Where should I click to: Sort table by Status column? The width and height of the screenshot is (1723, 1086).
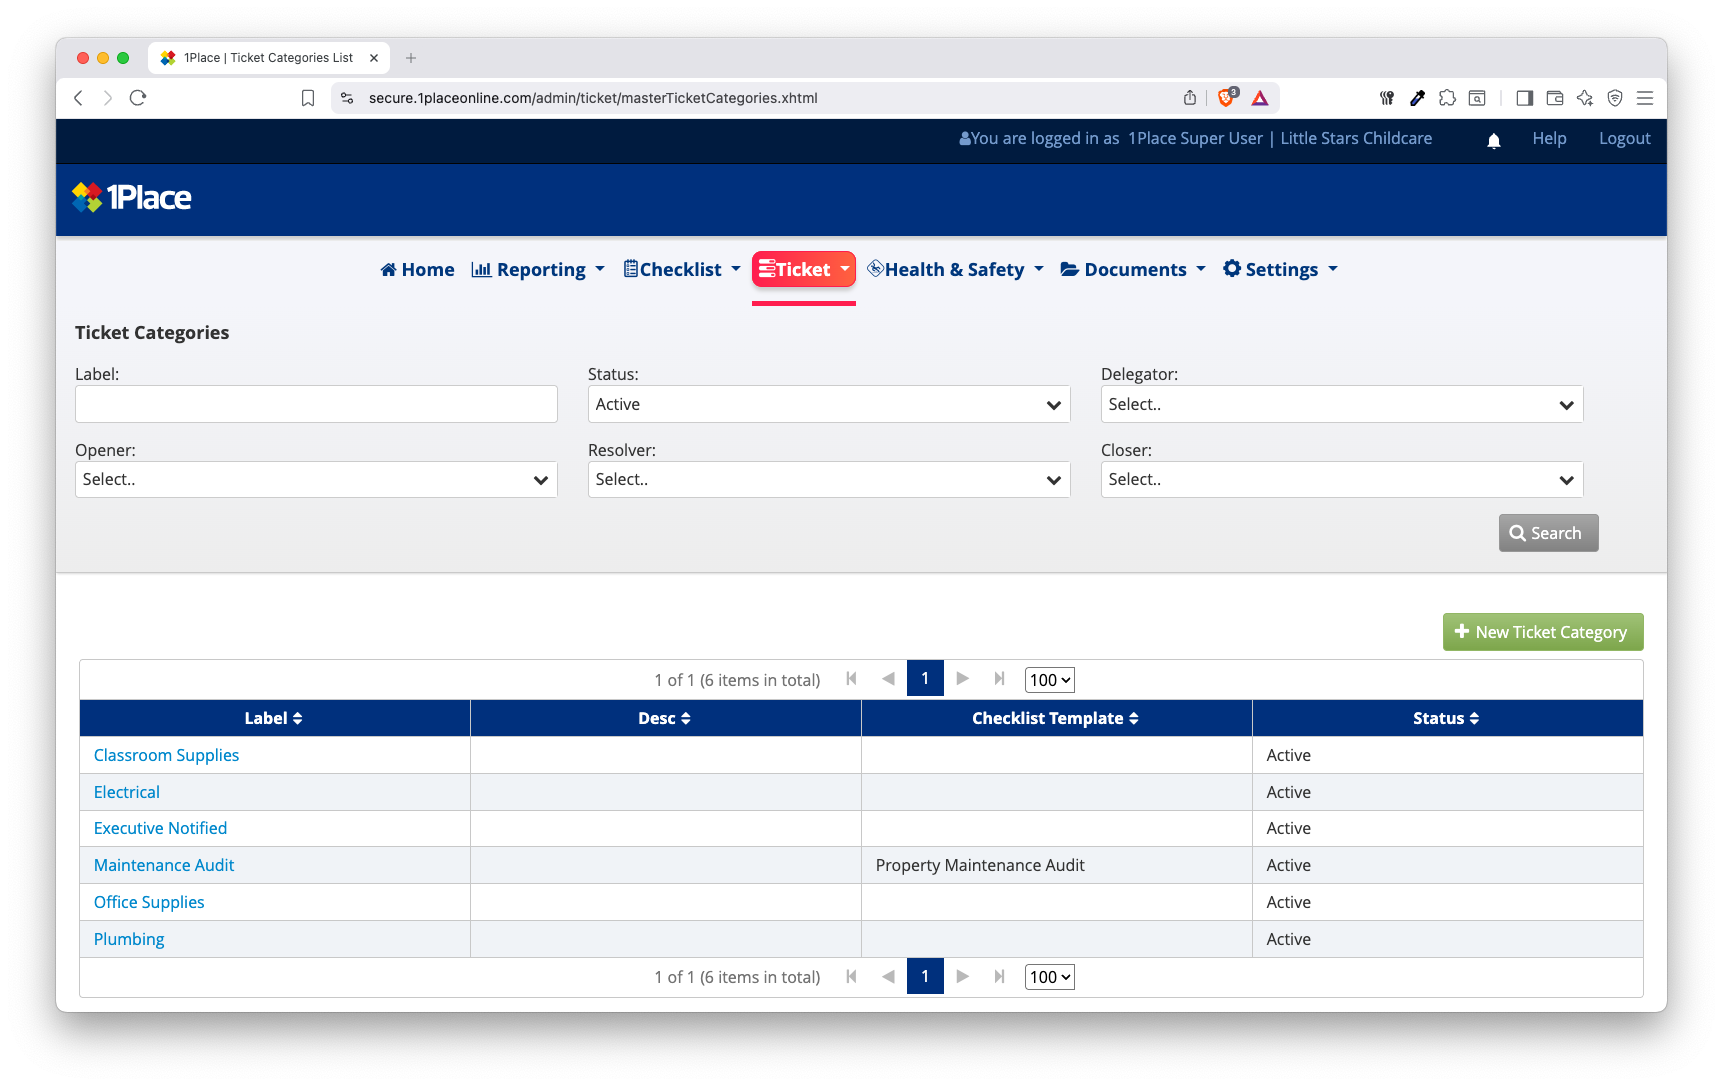[1446, 718]
